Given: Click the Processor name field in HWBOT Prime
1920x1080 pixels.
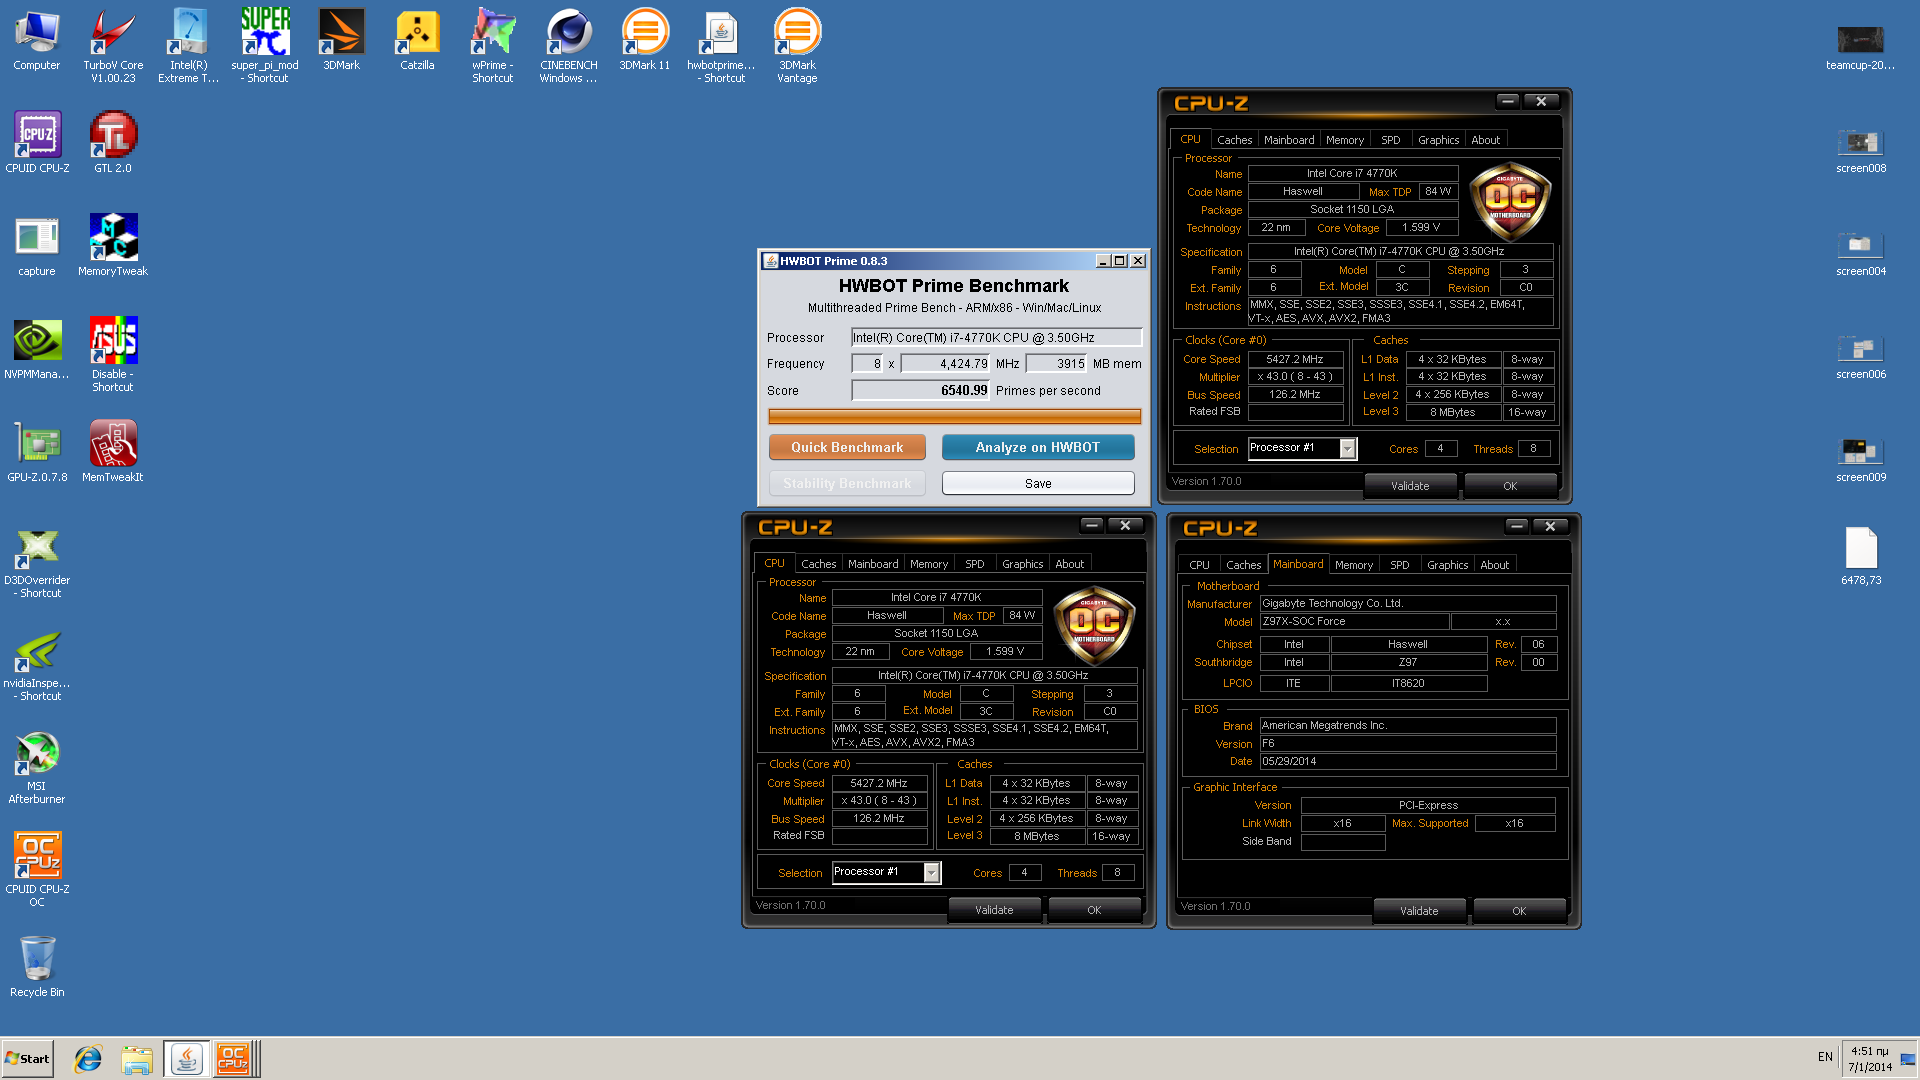Looking at the screenshot, I should [x=996, y=338].
